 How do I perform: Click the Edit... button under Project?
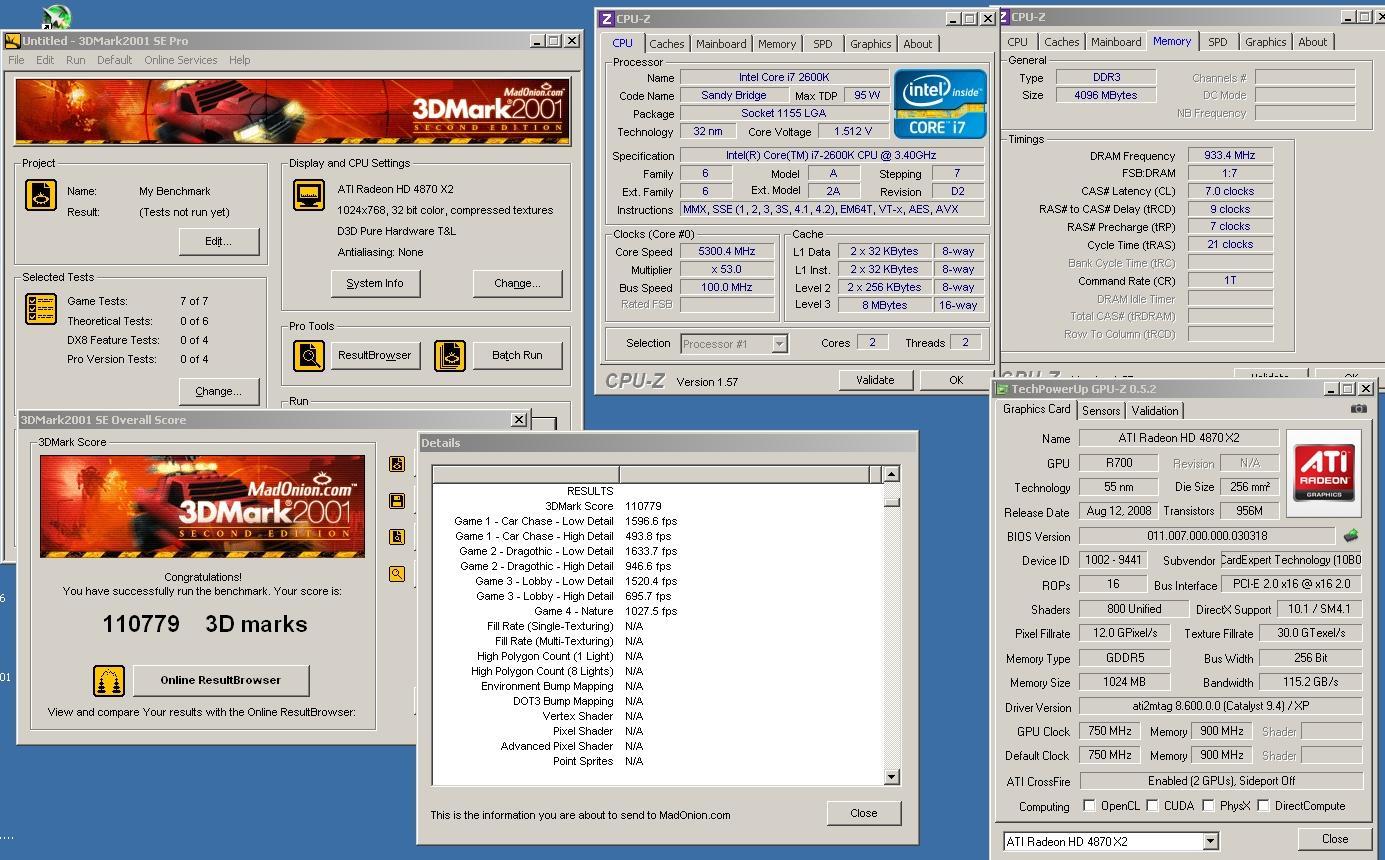point(219,241)
